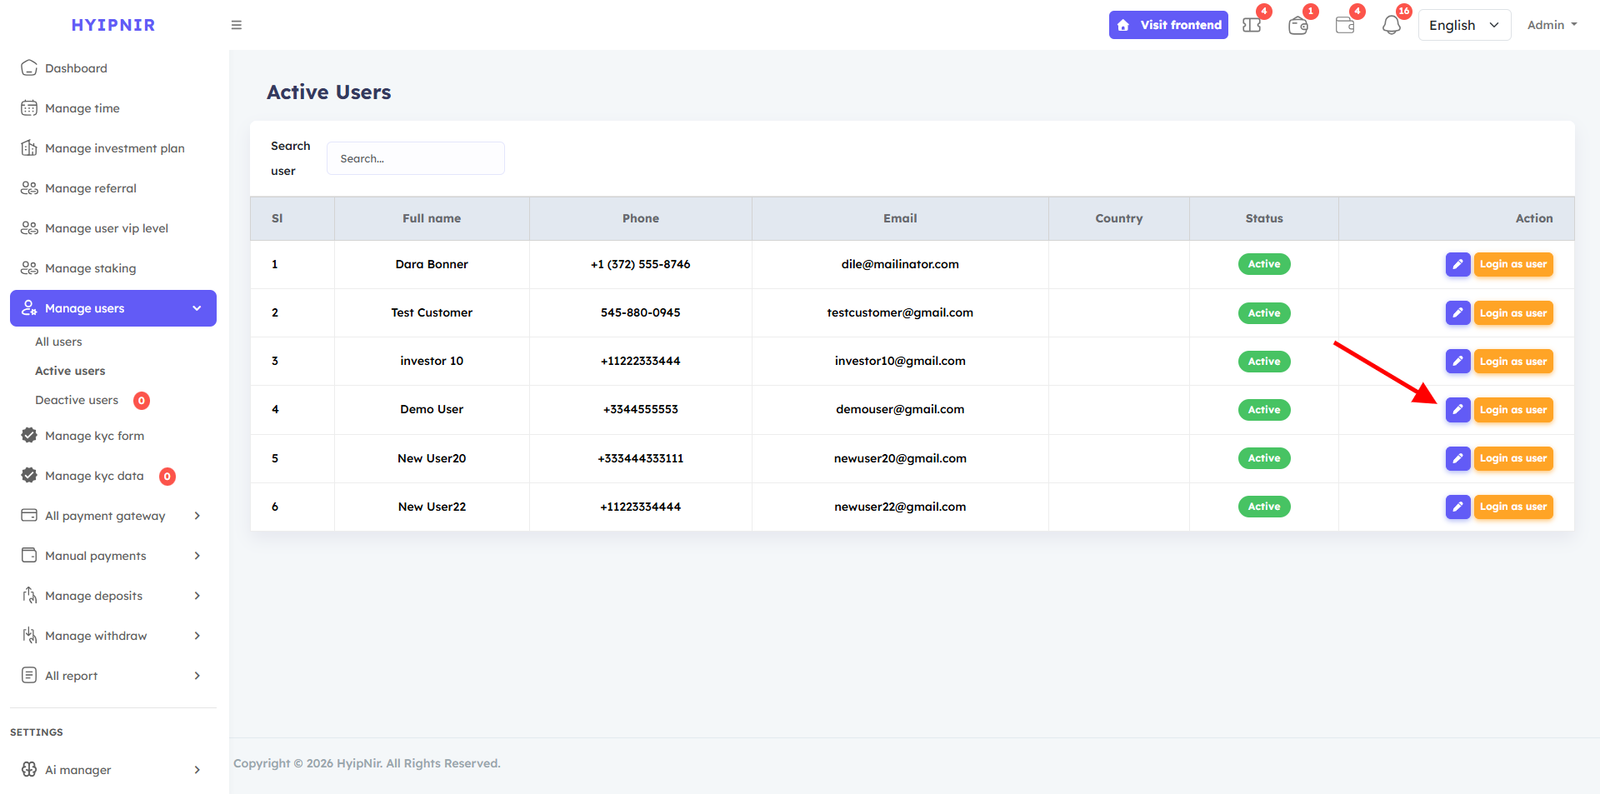
Task: Click Active status badge for Demo User
Action: pos(1264,410)
